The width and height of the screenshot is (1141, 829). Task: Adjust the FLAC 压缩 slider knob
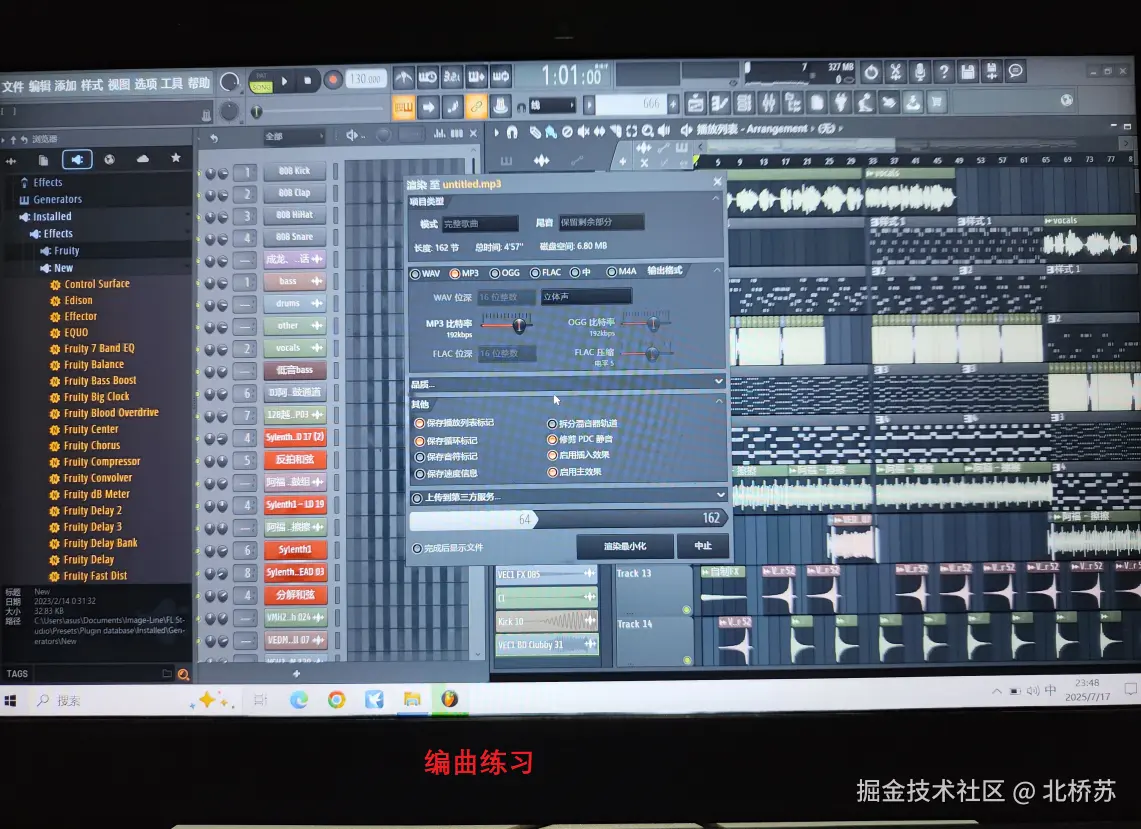[651, 354]
